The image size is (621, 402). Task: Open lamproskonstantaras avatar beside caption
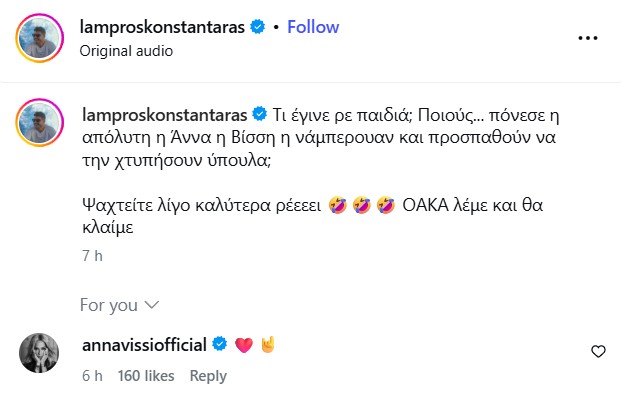click(41, 123)
